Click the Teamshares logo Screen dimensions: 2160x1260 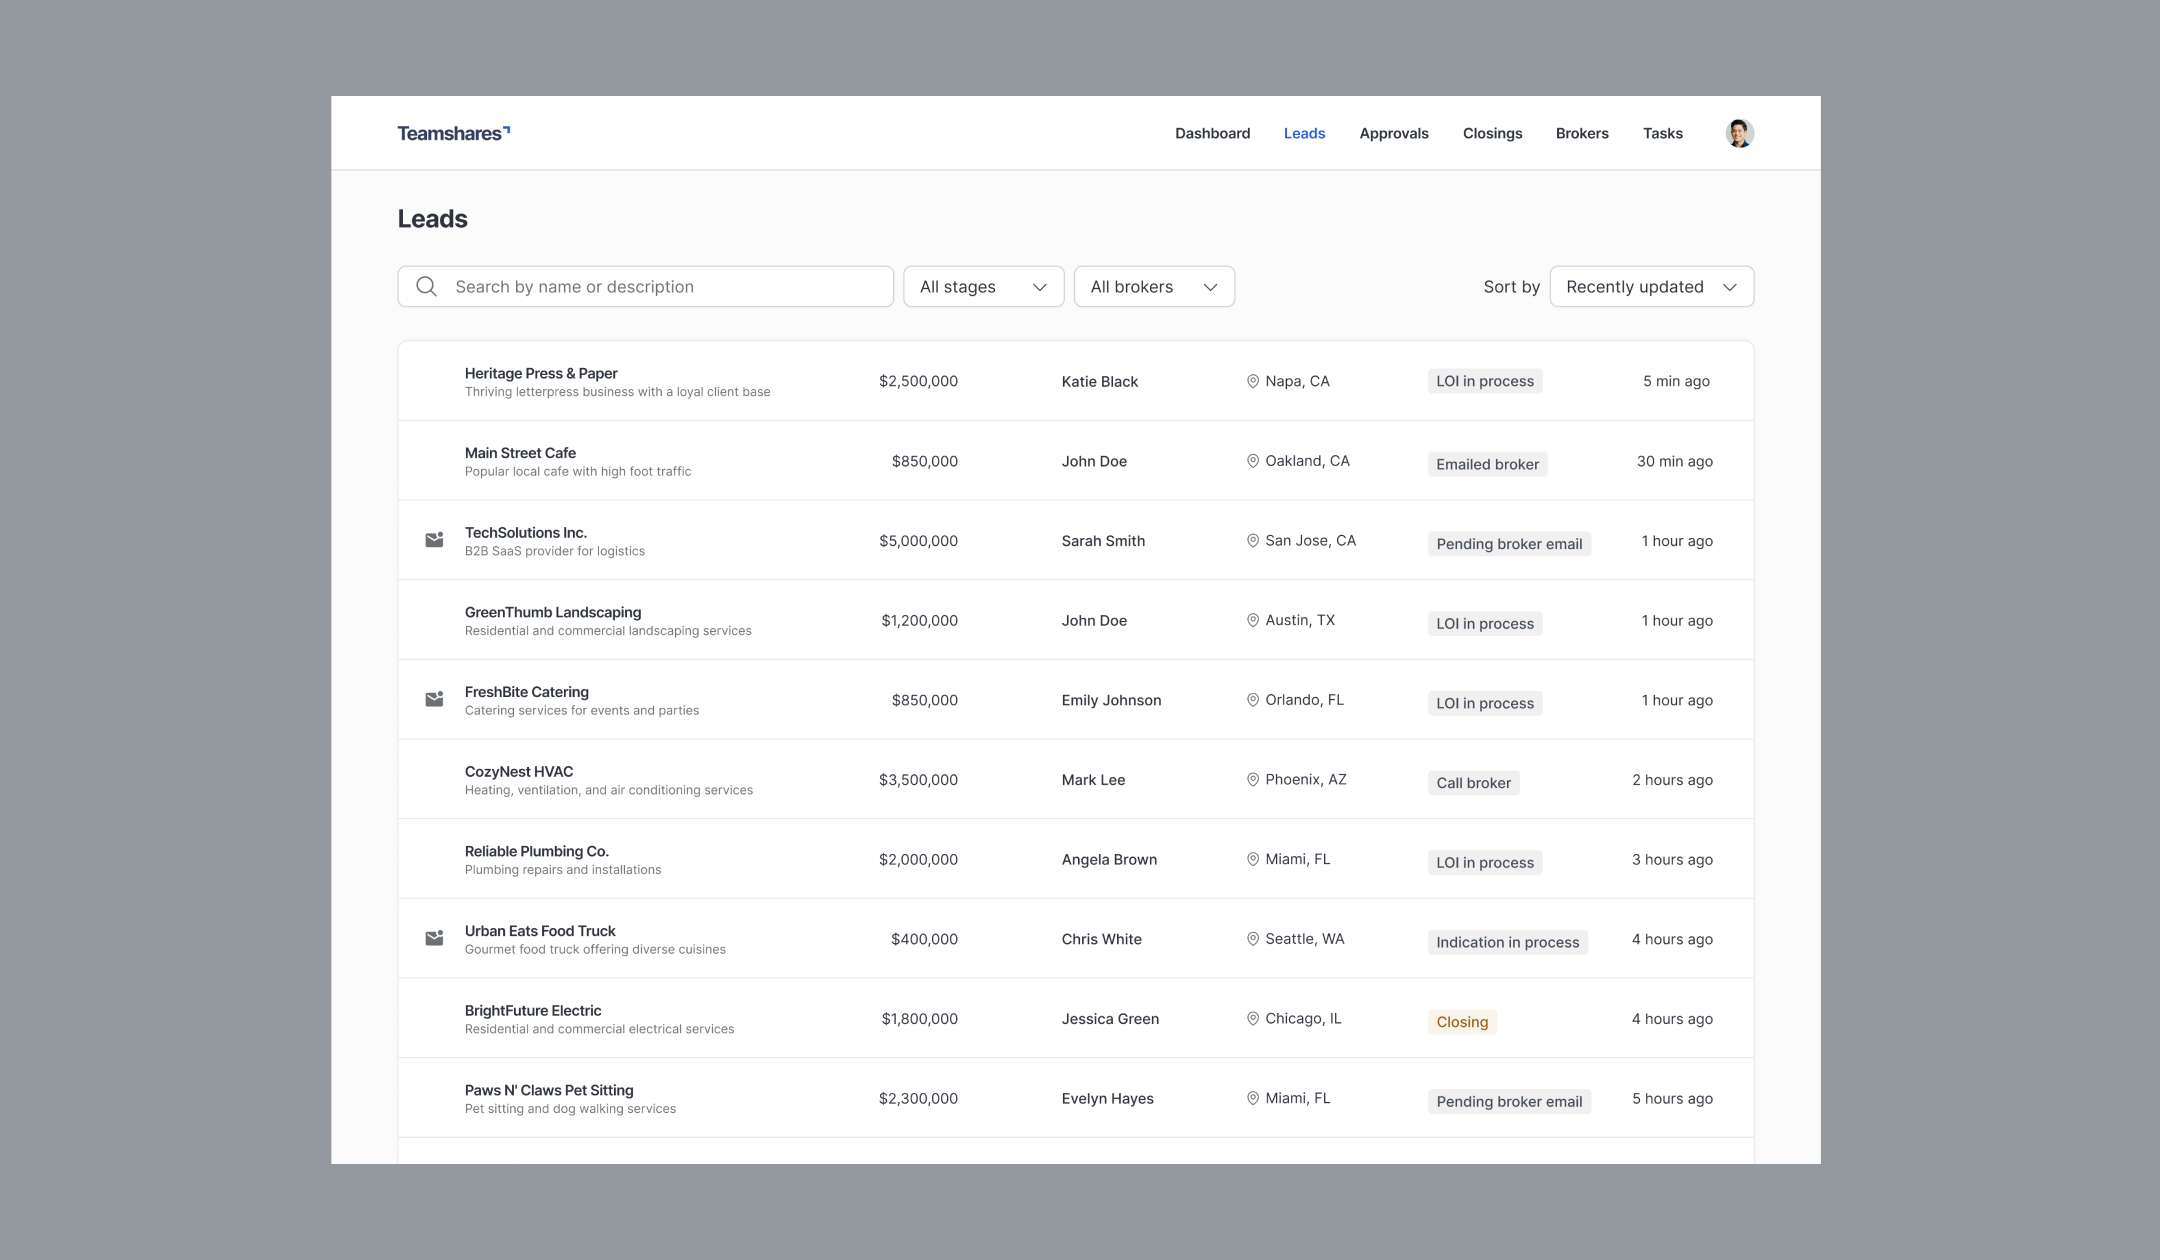click(x=453, y=133)
